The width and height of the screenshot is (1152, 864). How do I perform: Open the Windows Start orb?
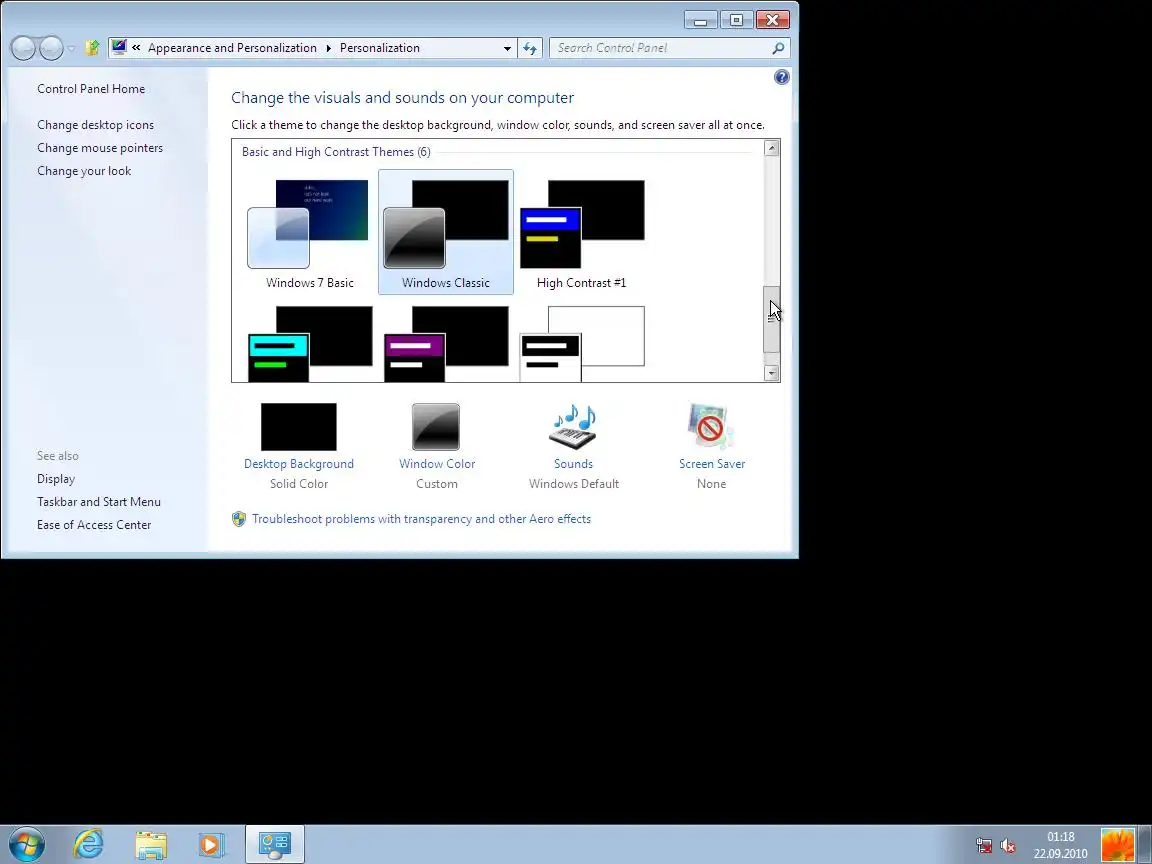coord(26,844)
